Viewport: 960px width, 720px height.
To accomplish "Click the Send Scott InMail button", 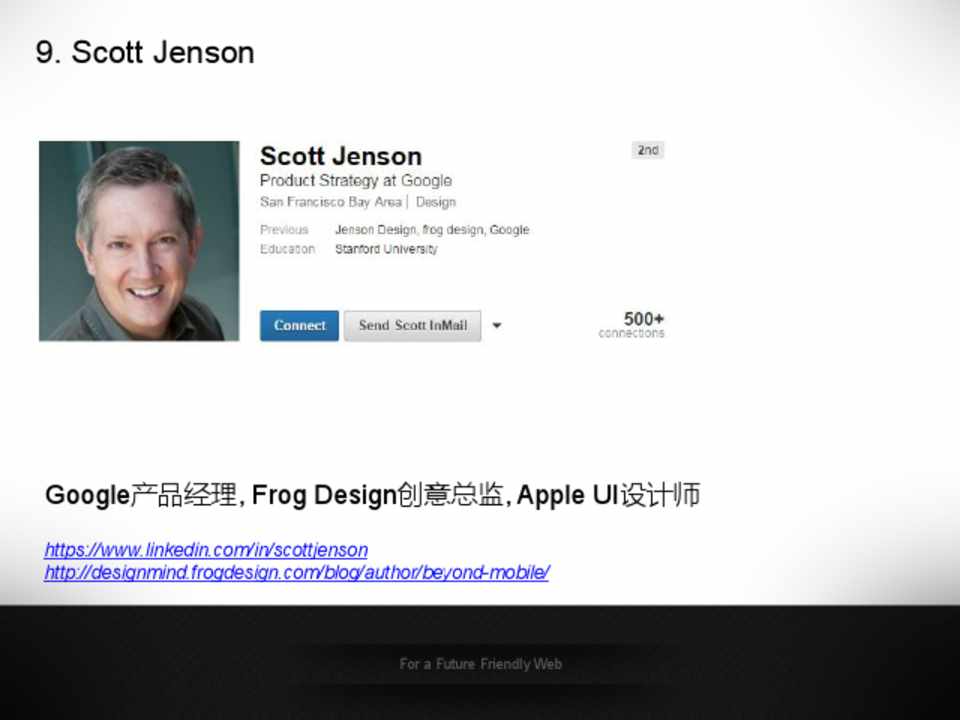I will point(413,326).
